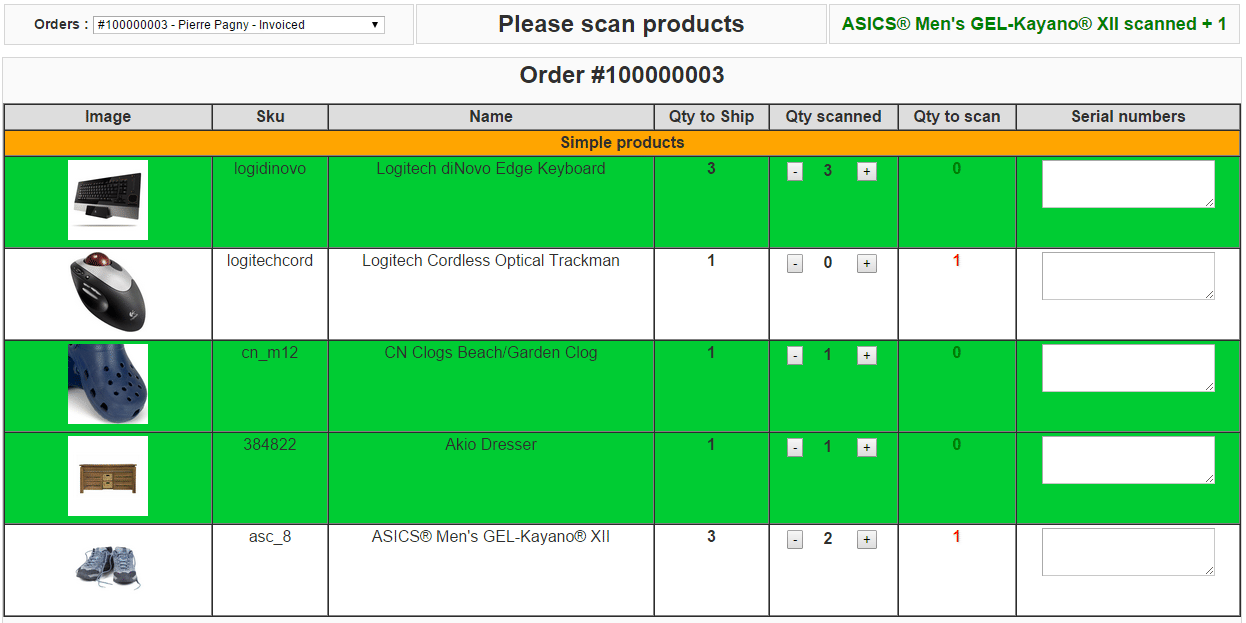This screenshot has height=623, width=1246.
Task: Decrease scanned quantity for Akio Dresser
Action: (795, 448)
